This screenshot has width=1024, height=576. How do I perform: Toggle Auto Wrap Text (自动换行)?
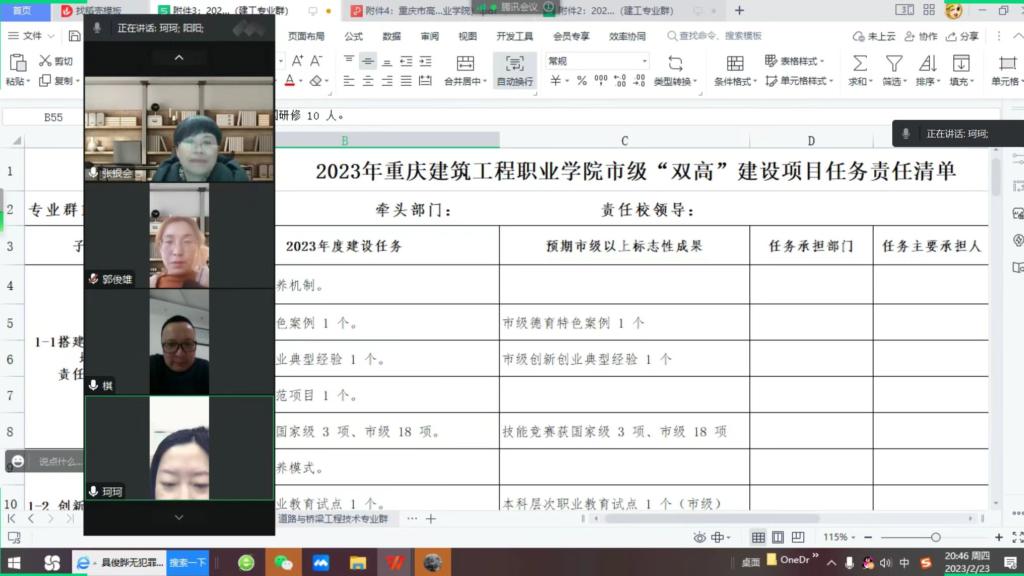[515, 63]
